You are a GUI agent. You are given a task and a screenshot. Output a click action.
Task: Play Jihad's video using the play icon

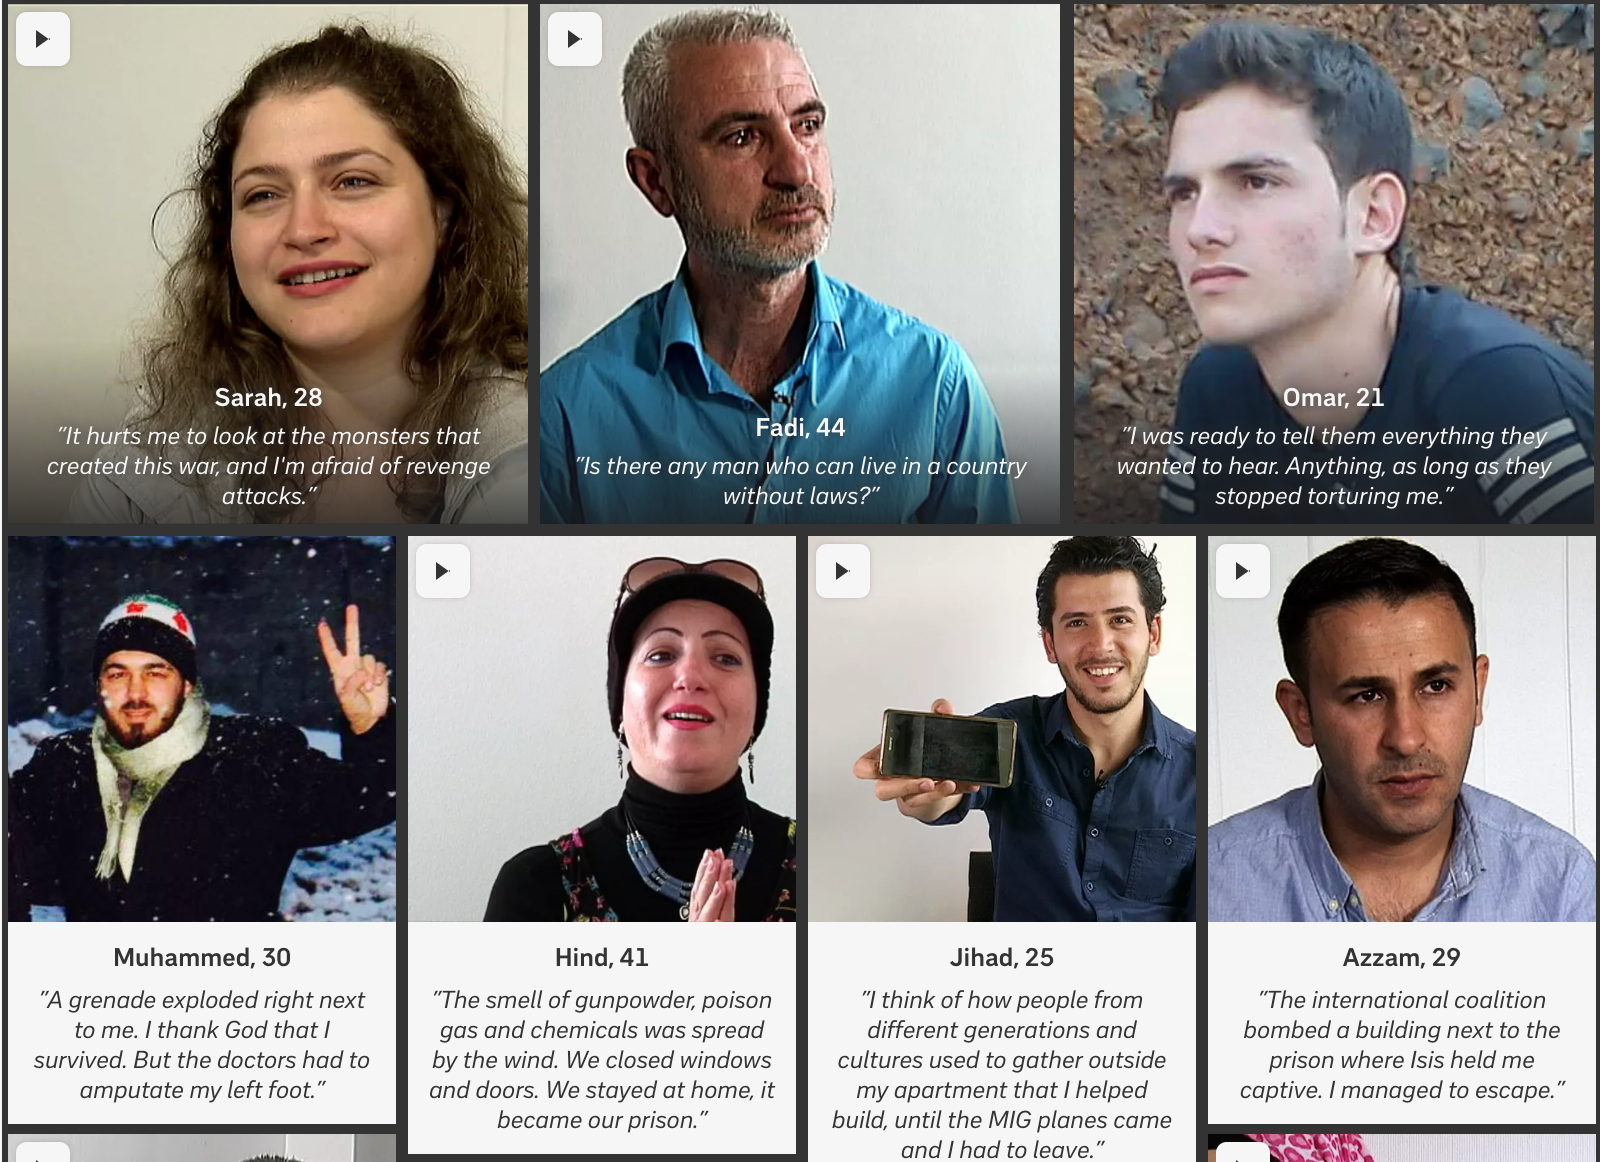coord(843,571)
